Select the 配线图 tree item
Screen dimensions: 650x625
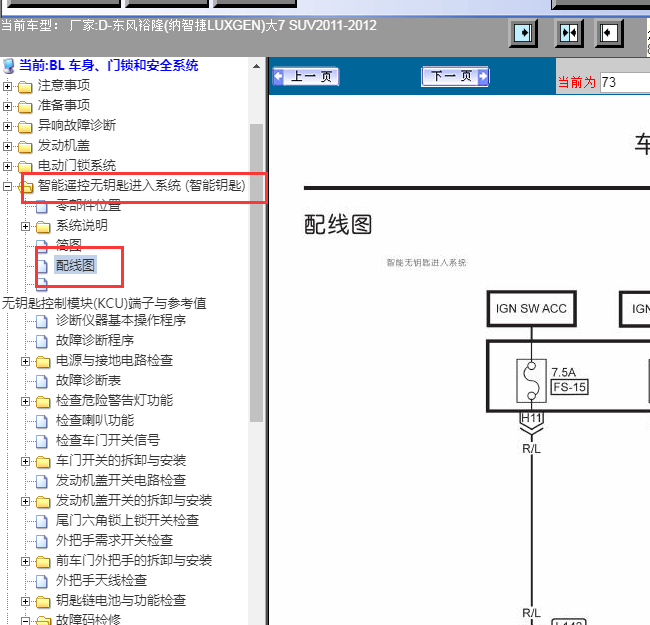coord(75,265)
